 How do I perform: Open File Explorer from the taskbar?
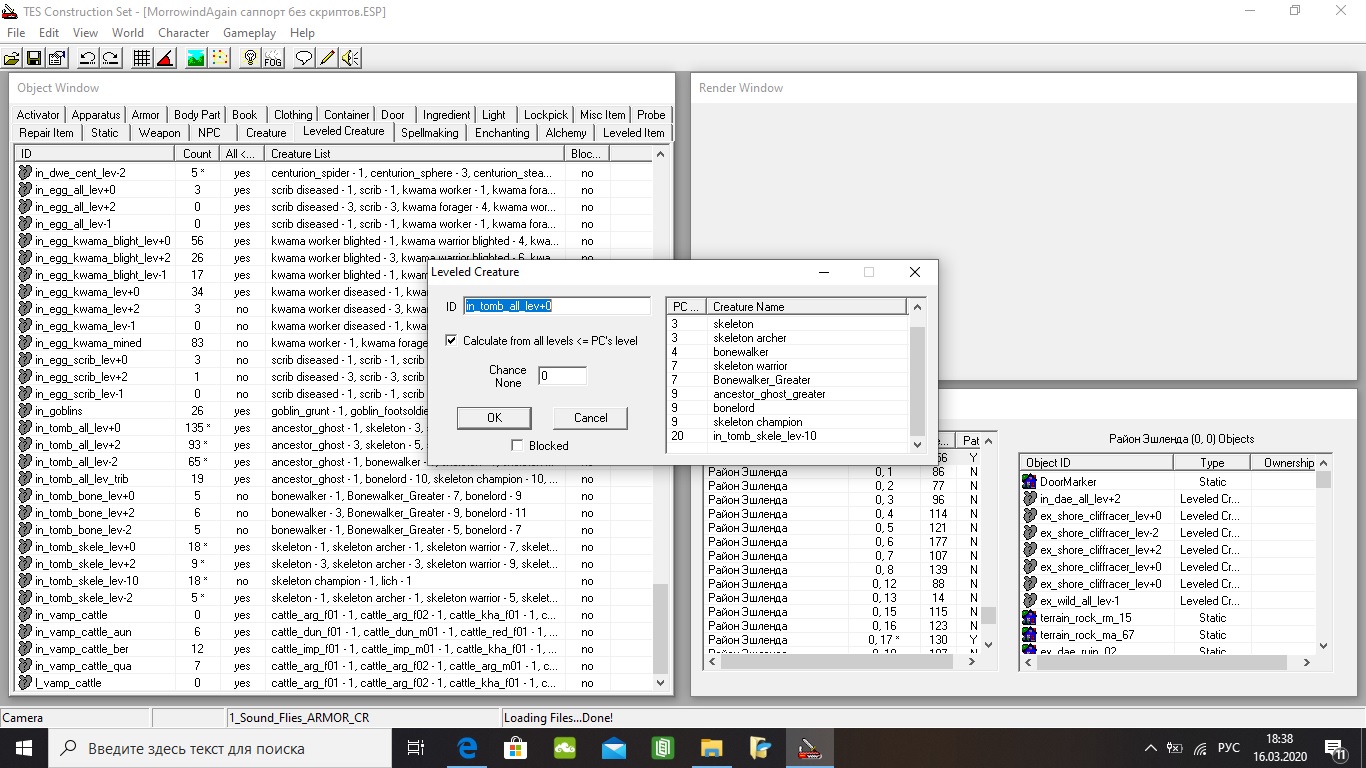coord(711,748)
